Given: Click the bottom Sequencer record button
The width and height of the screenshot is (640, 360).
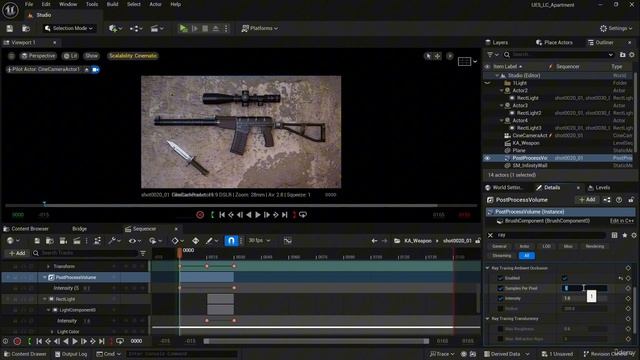Looking at the screenshot, I should (17, 341).
